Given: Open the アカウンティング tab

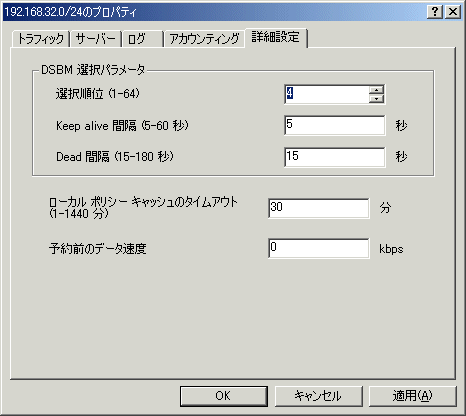Looking at the screenshot, I should tap(204, 39).
